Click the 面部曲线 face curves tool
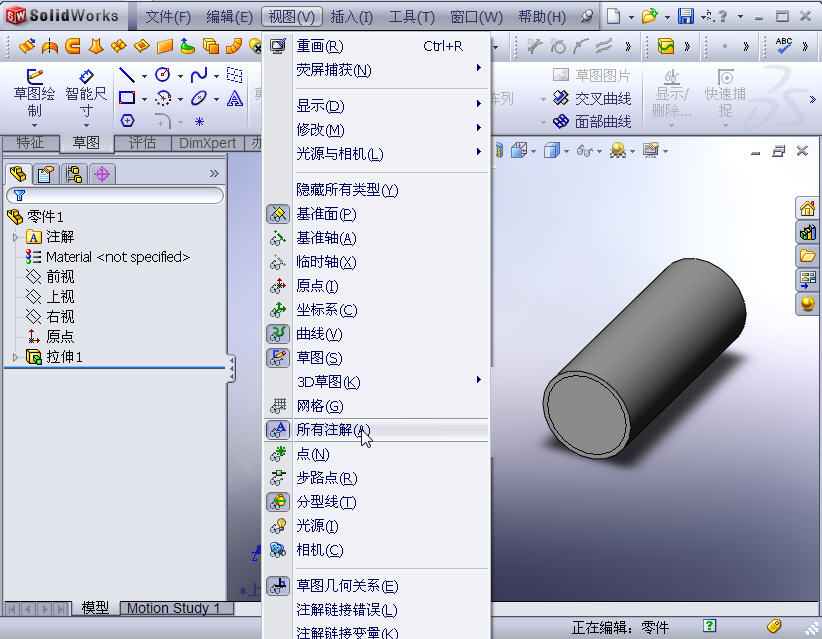The height and width of the screenshot is (639, 822). pyautogui.click(x=592, y=122)
